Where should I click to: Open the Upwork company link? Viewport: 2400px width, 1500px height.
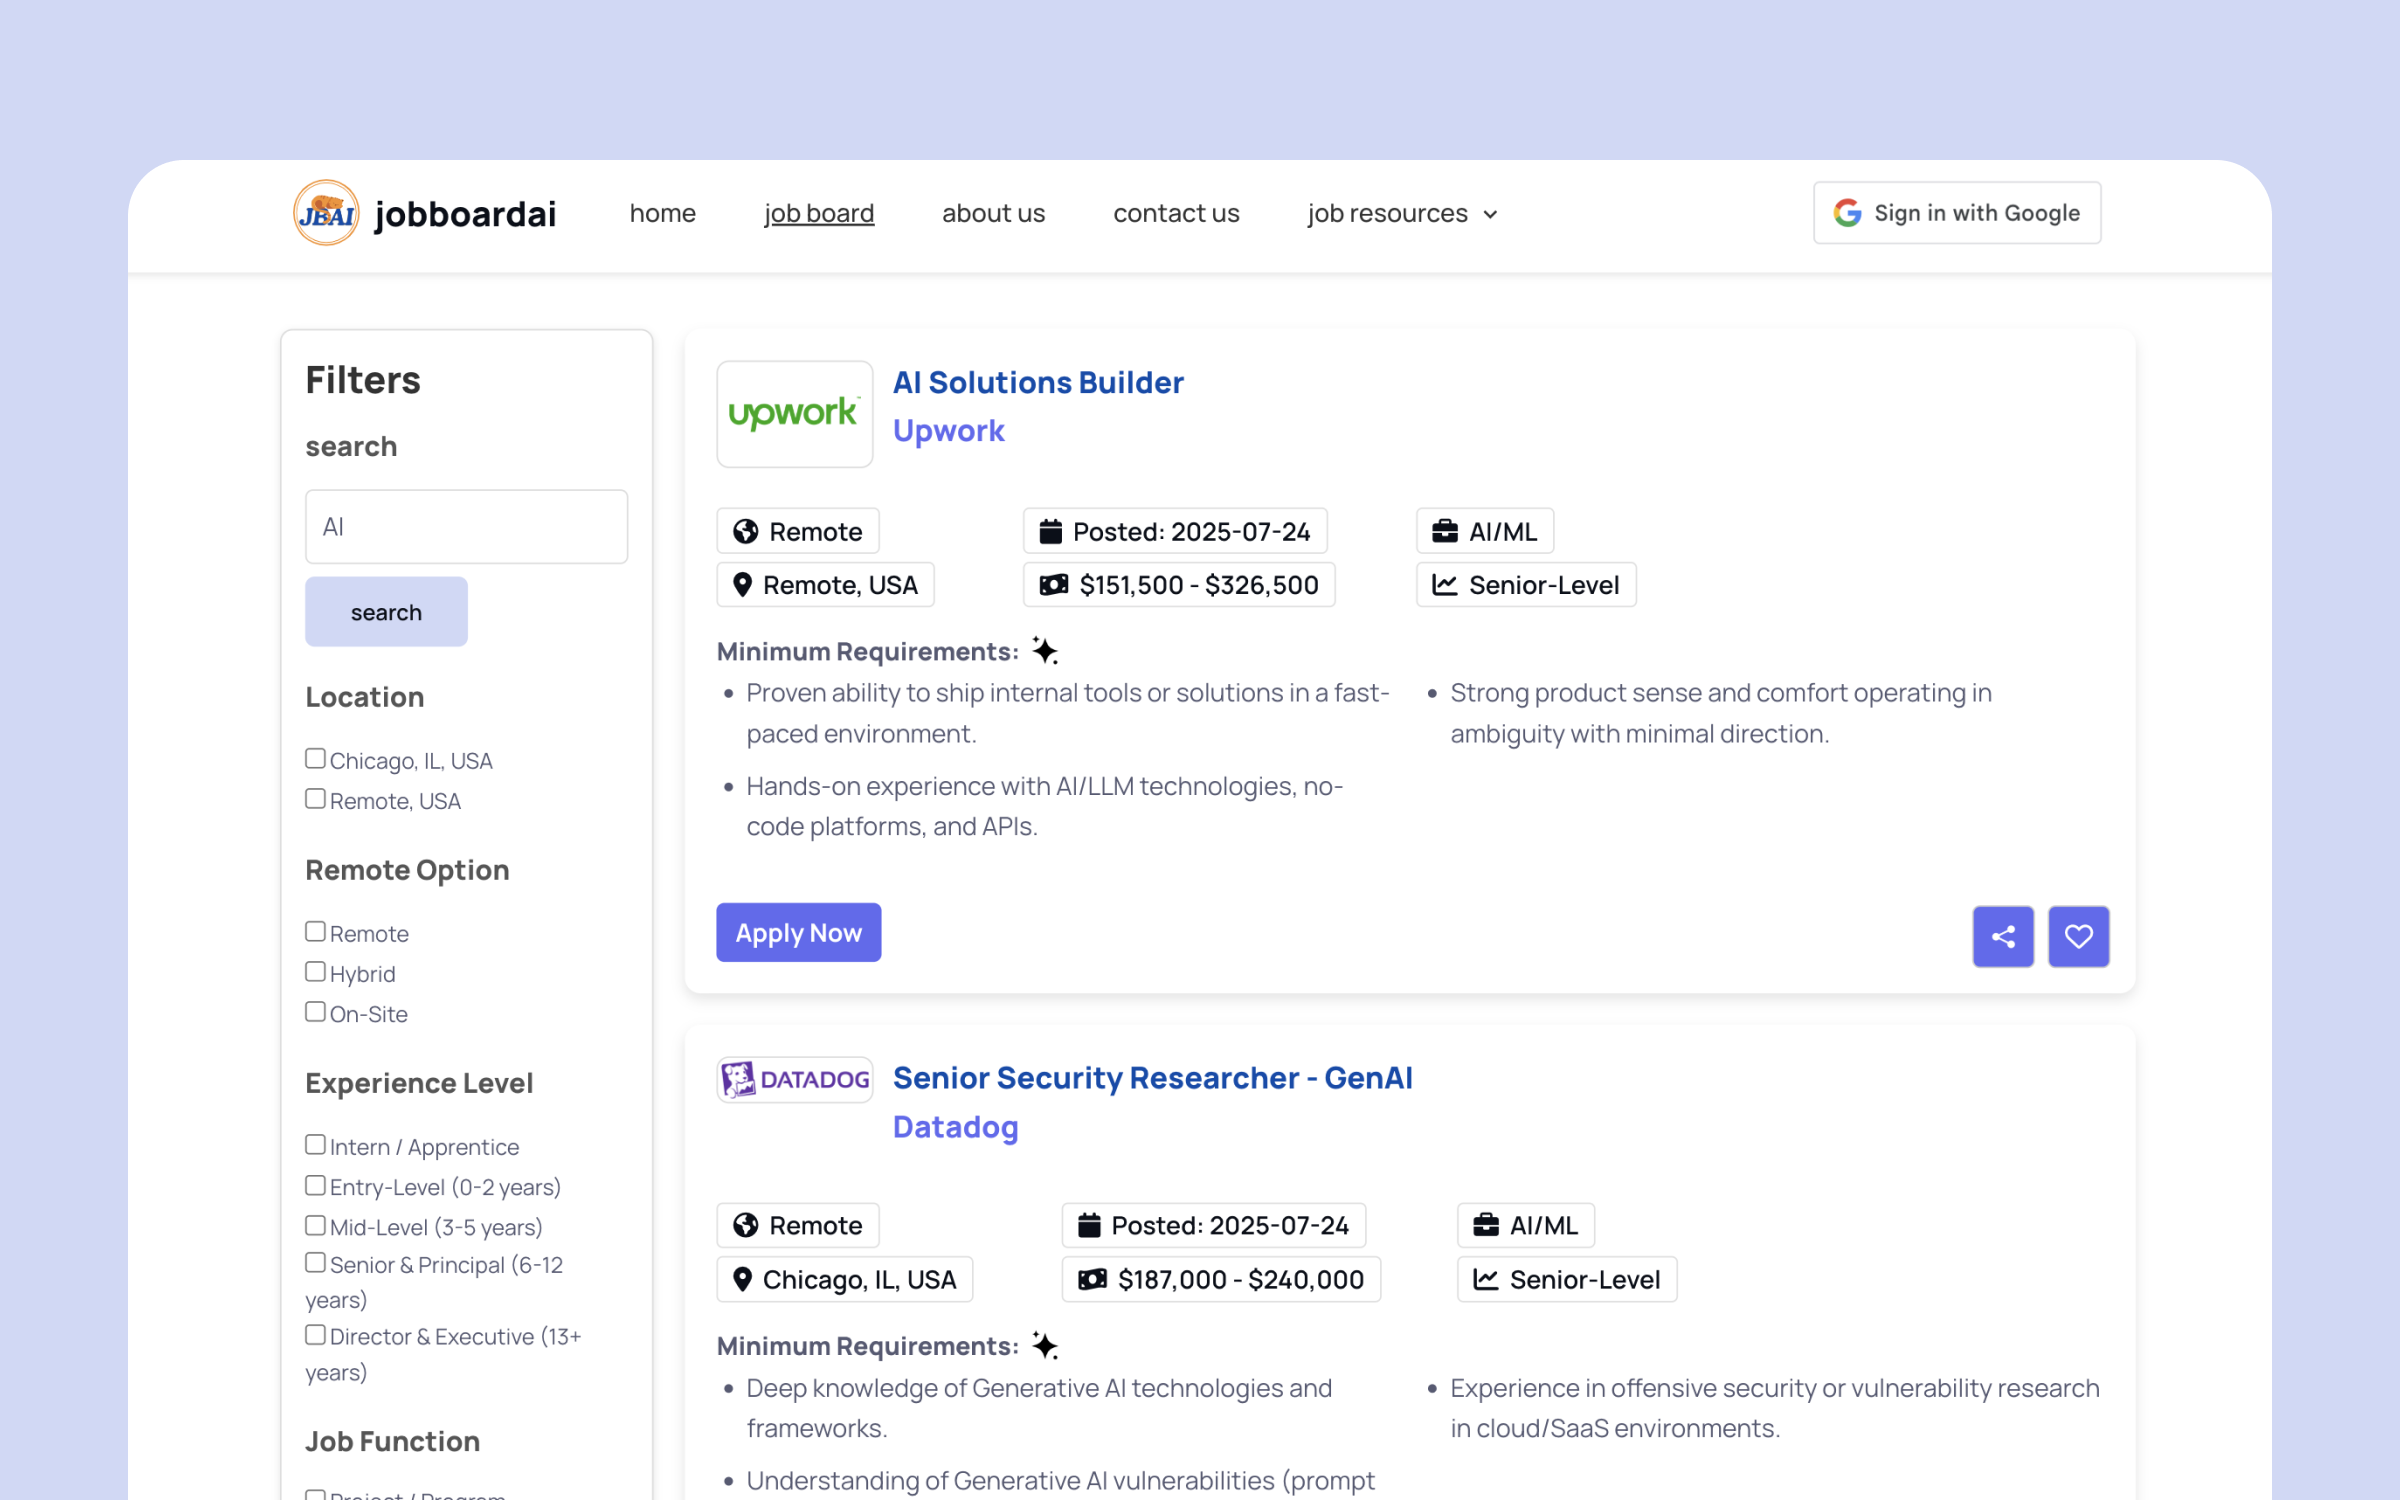pos(948,430)
